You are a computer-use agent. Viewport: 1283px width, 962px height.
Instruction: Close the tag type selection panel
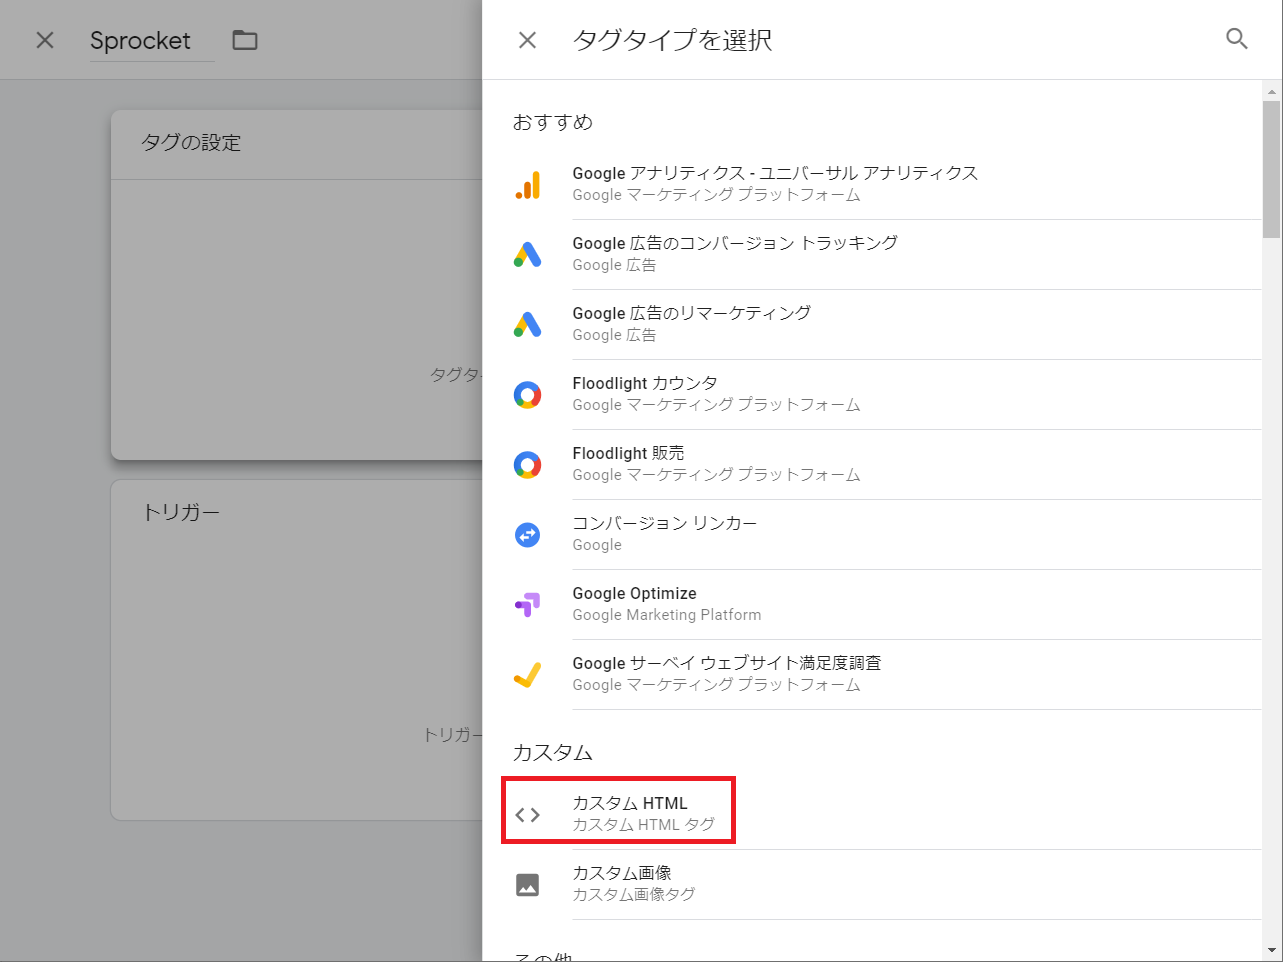[x=527, y=40]
